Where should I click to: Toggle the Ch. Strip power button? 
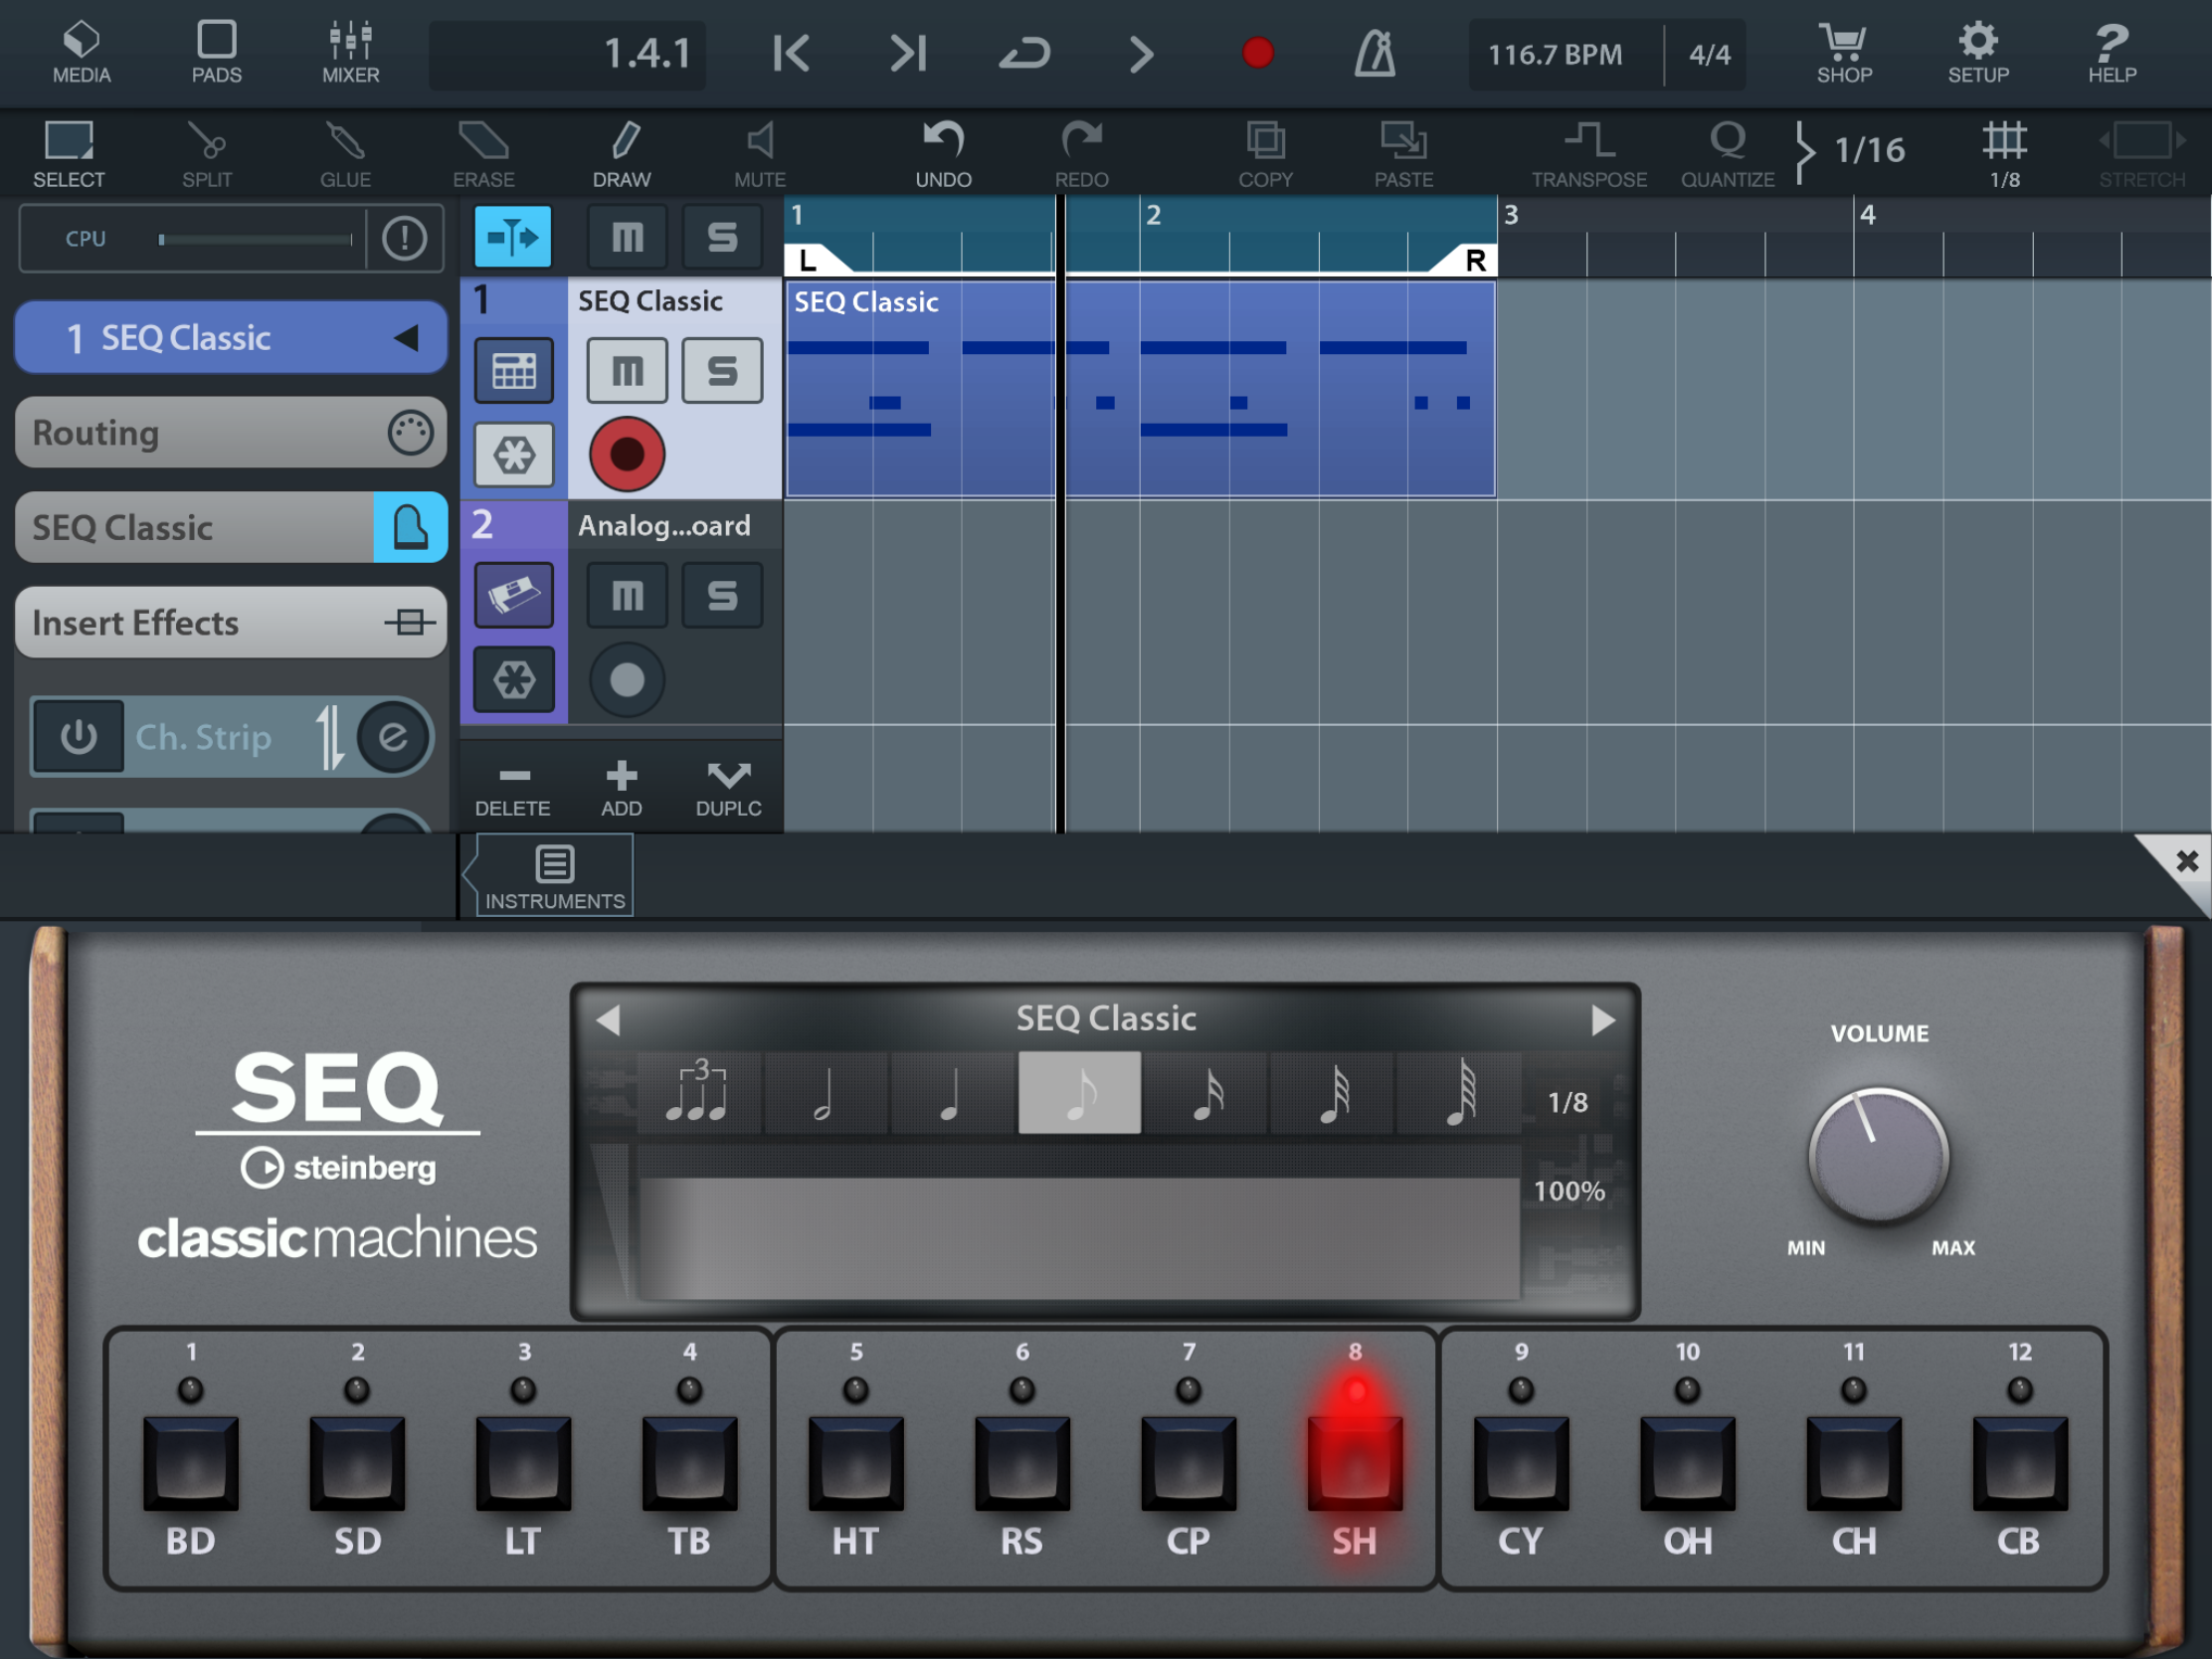pos(79,737)
